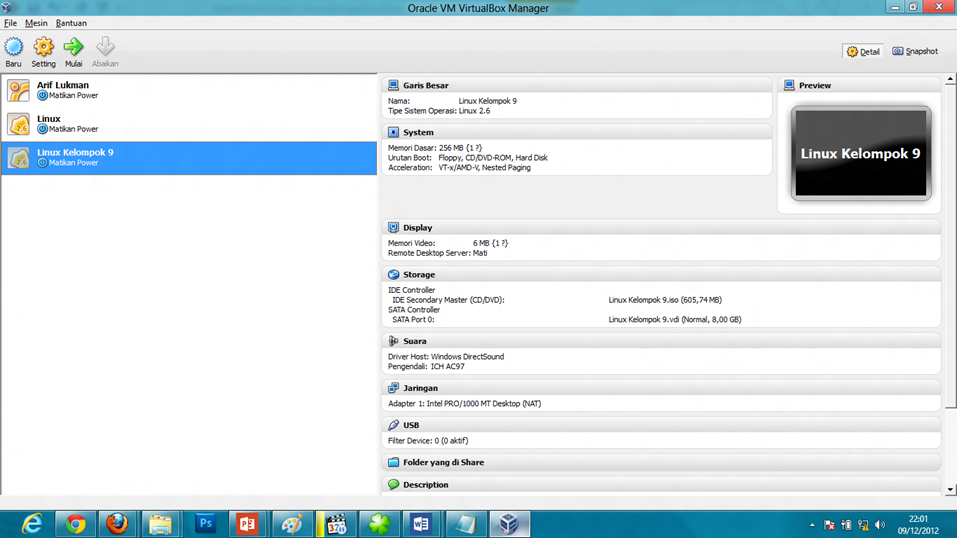Screen dimensions: 957x538
Task: Click the Jaringan network section icon
Action: [x=394, y=388]
